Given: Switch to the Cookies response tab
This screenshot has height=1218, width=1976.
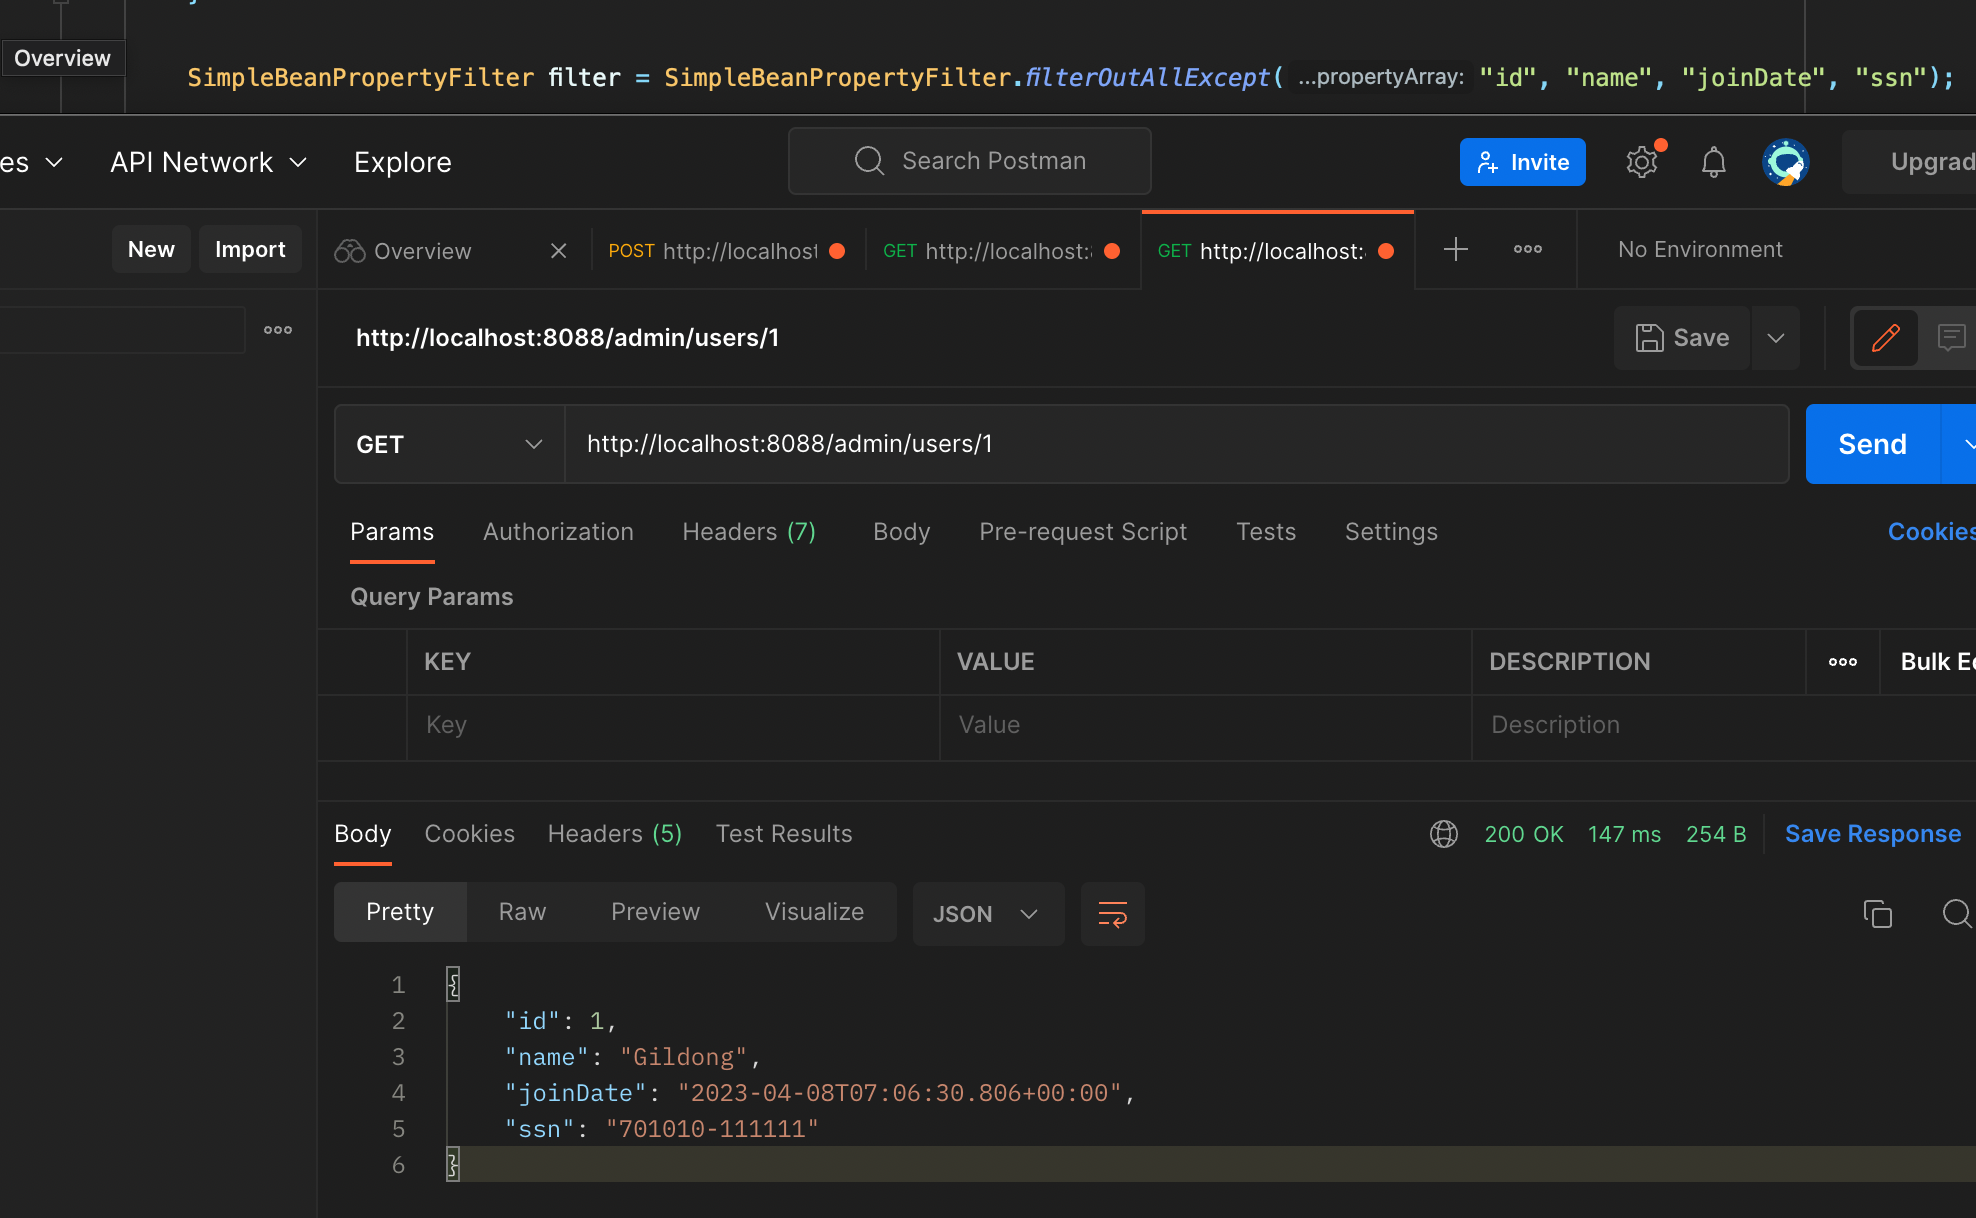Looking at the screenshot, I should click(x=469, y=833).
